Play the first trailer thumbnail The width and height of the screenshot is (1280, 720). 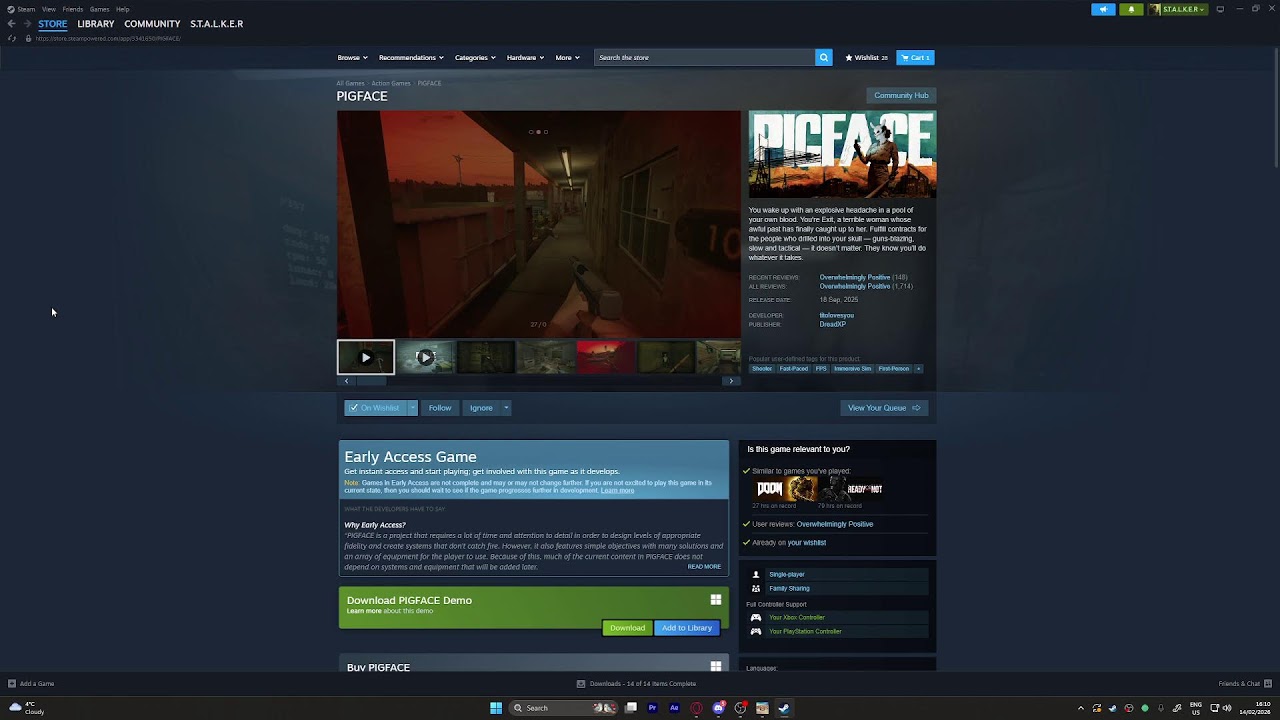(x=366, y=357)
